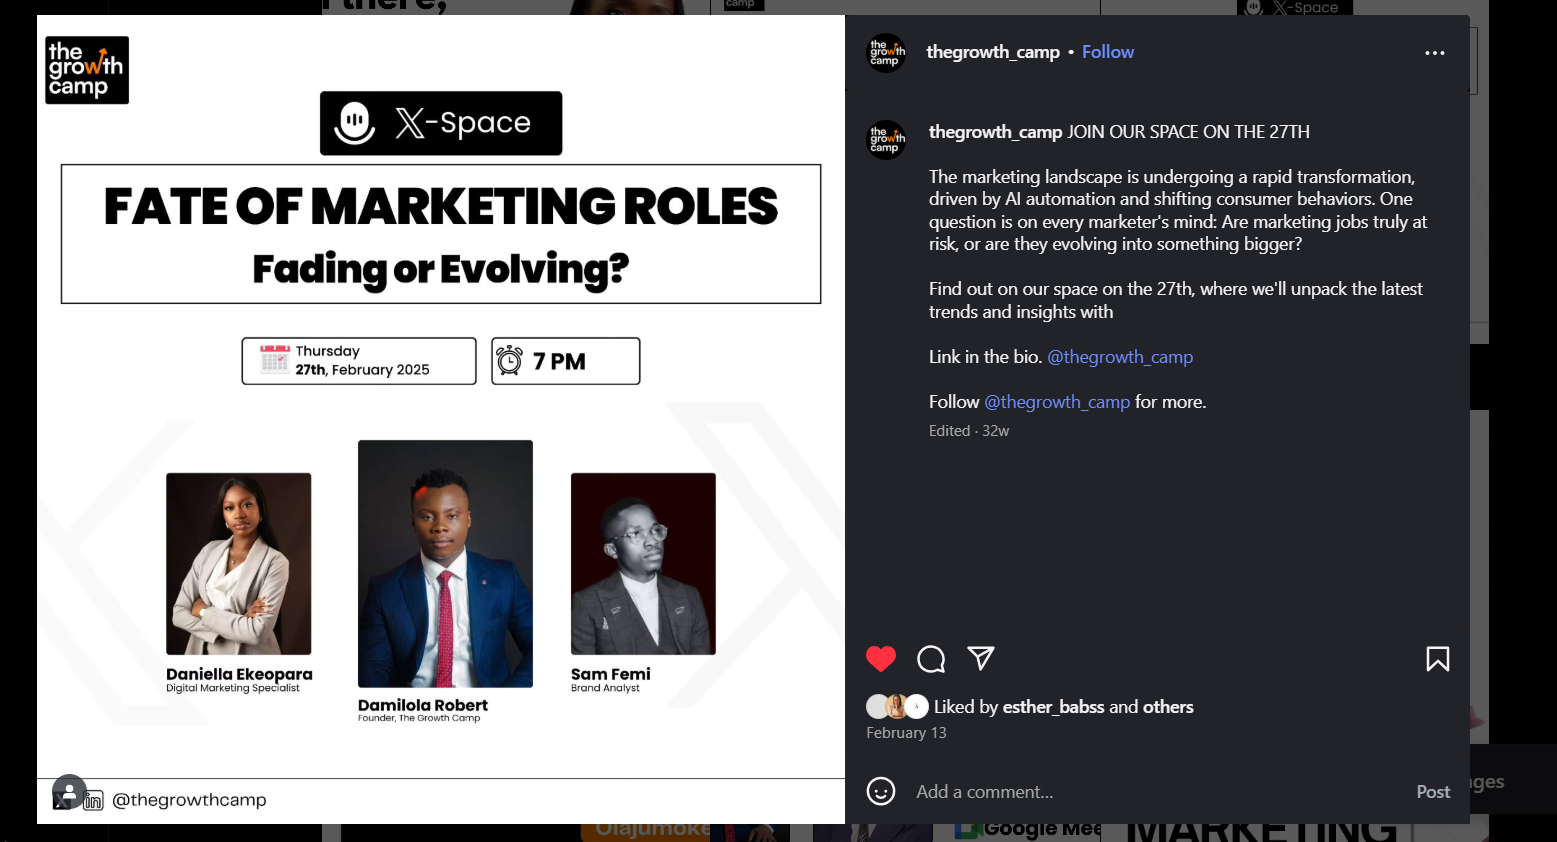Click February 13 post date
The height and width of the screenshot is (842, 1557).
[x=906, y=733]
